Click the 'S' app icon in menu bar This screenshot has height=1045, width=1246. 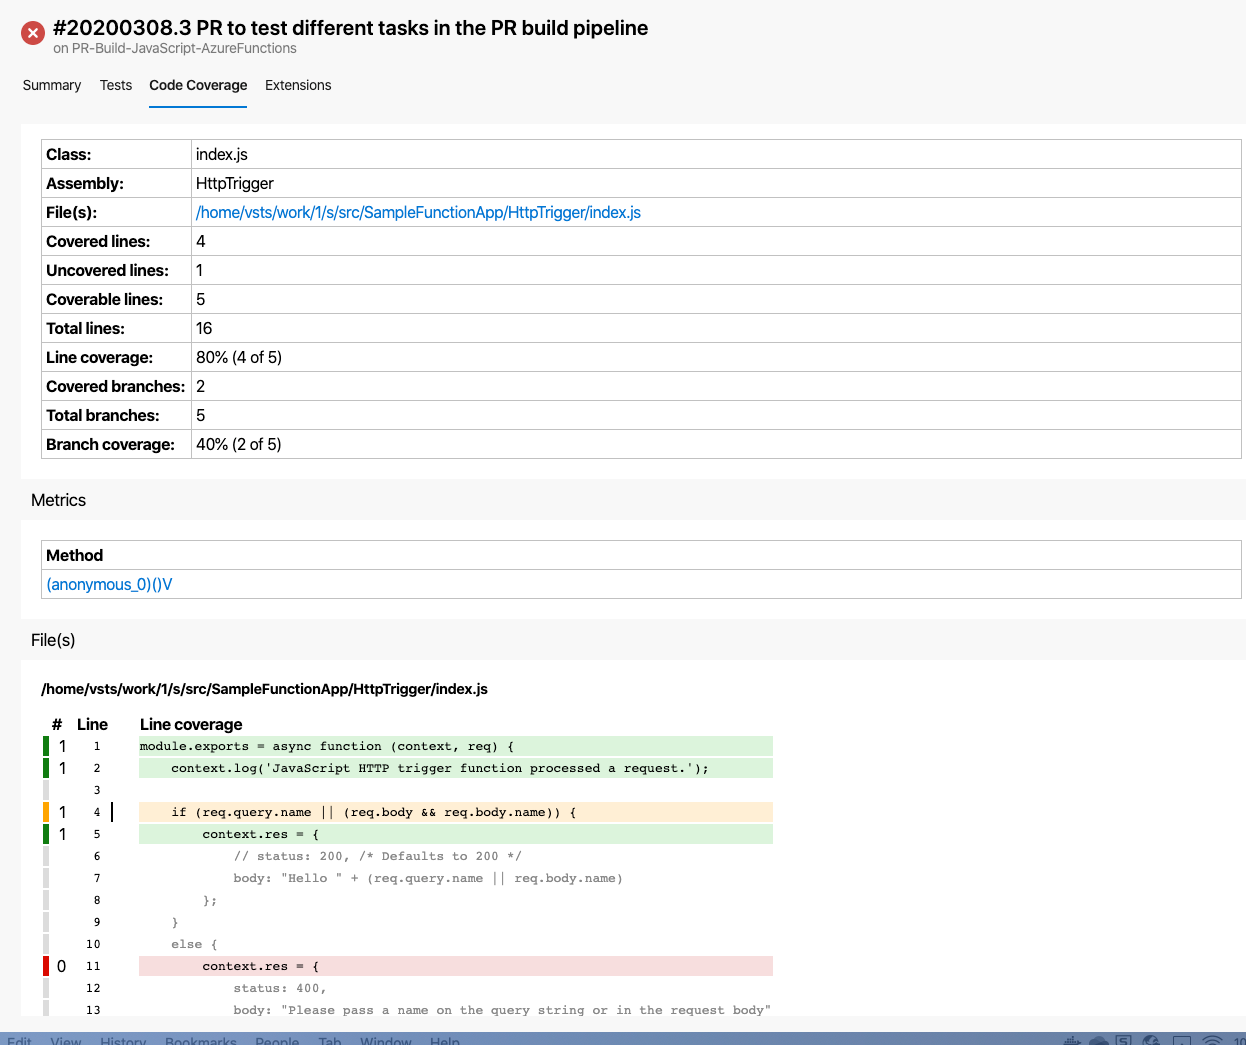click(x=1125, y=1040)
